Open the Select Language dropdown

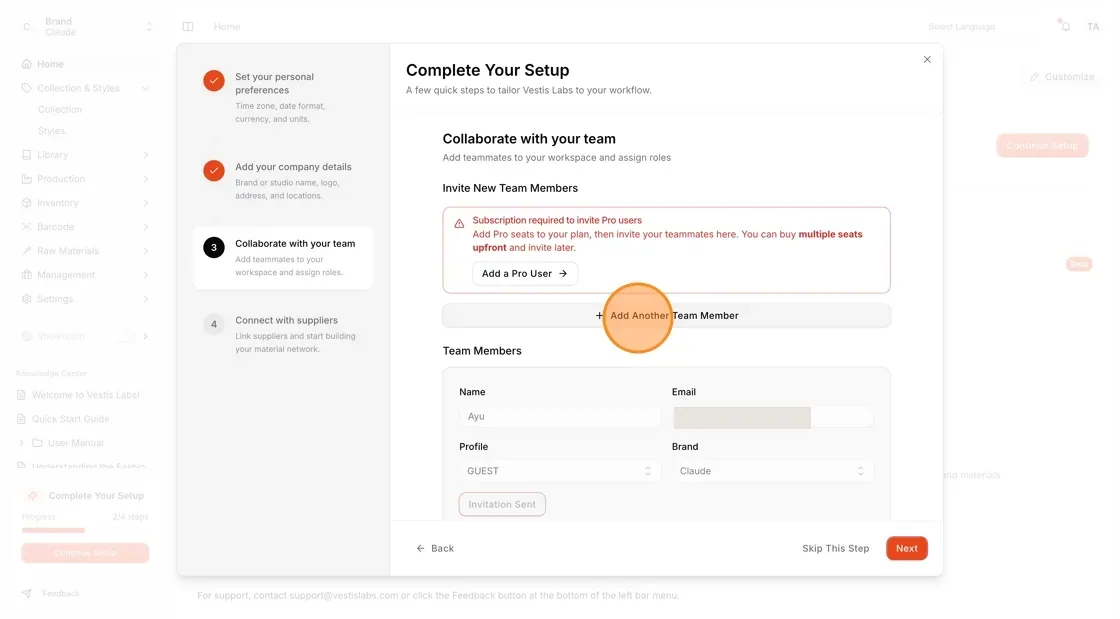(x=961, y=27)
